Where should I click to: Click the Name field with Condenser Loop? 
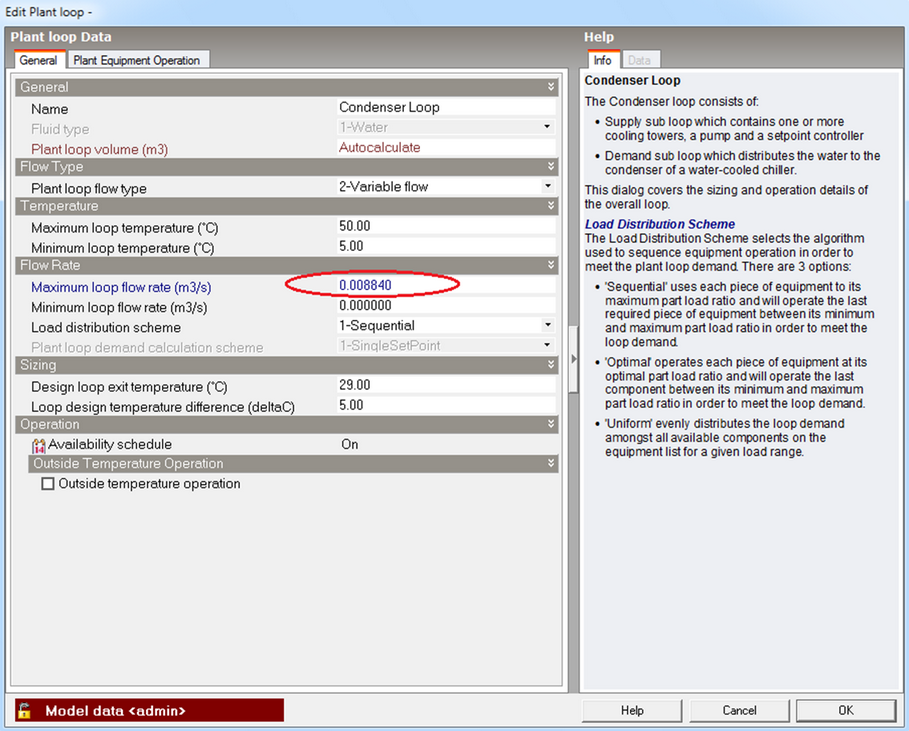click(x=445, y=108)
